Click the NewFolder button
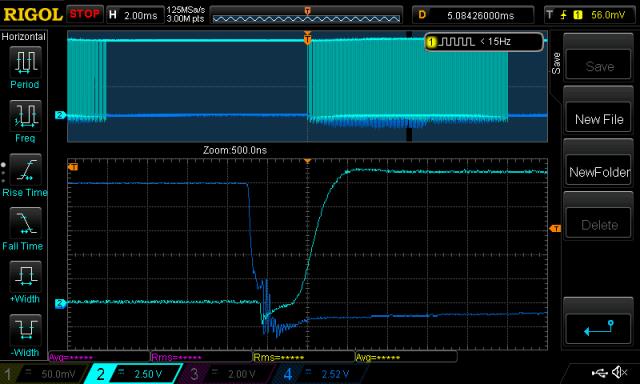The height and width of the screenshot is (384, 640). click(599, 172)
